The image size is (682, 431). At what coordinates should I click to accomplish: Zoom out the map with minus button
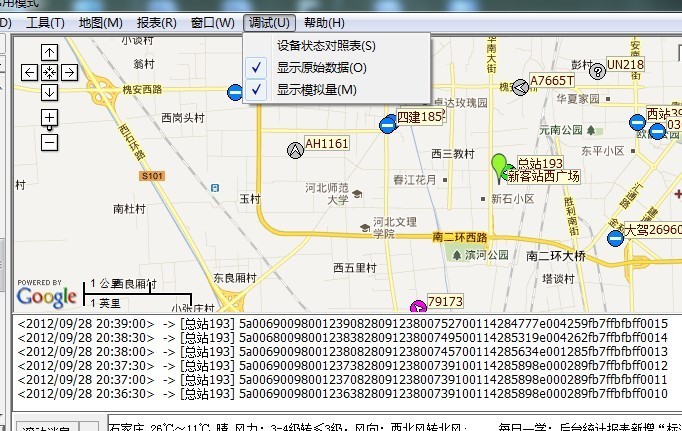pyautogui.click(x=50, y=141)
